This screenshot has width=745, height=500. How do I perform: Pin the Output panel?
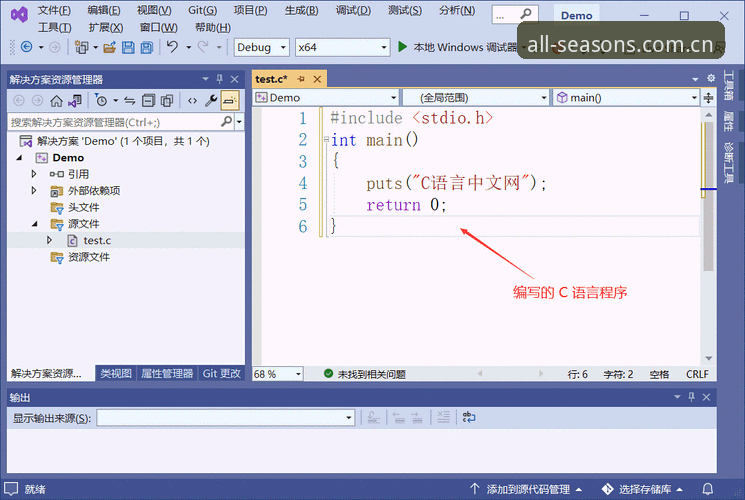pyautogui.click(x=691, y=396)
